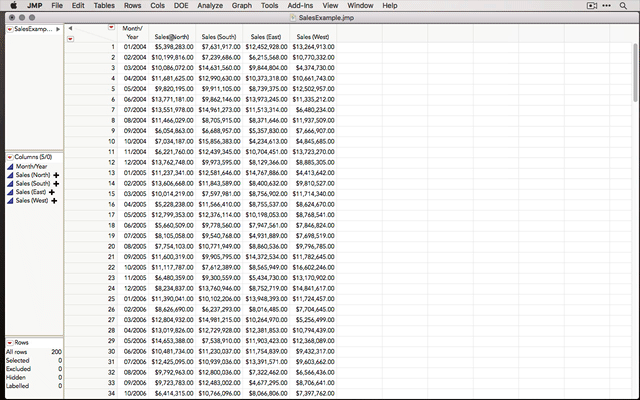Open the JMP application menu
This screenshot has width=640, height=400.
(x=35, y=6)
